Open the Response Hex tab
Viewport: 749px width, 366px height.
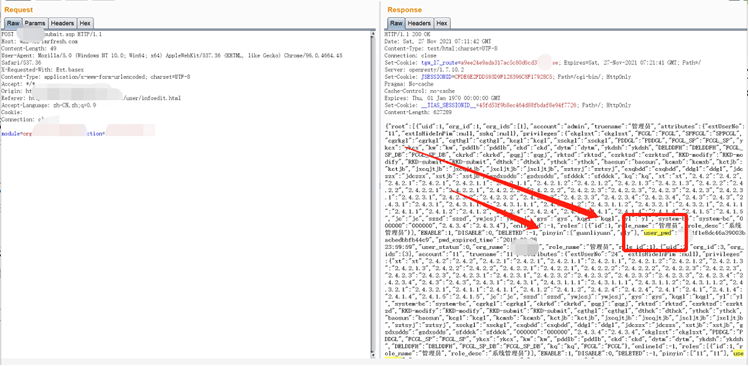tap(442, 23)
